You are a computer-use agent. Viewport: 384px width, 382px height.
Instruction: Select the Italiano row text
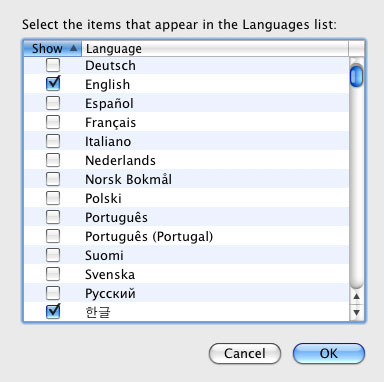[108, 141]
